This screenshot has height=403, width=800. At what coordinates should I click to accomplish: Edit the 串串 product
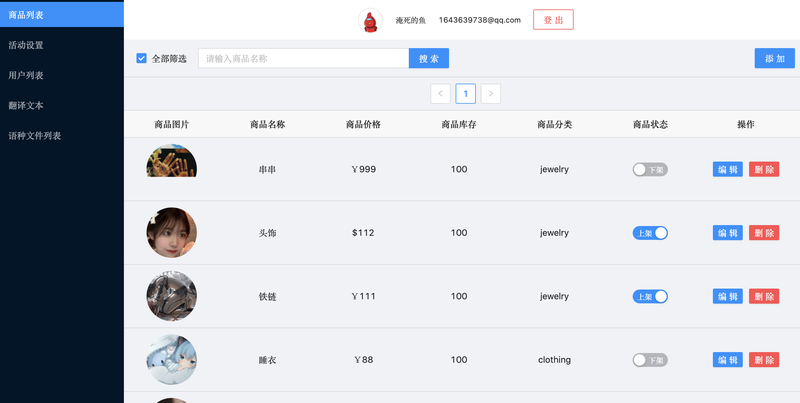728,169
